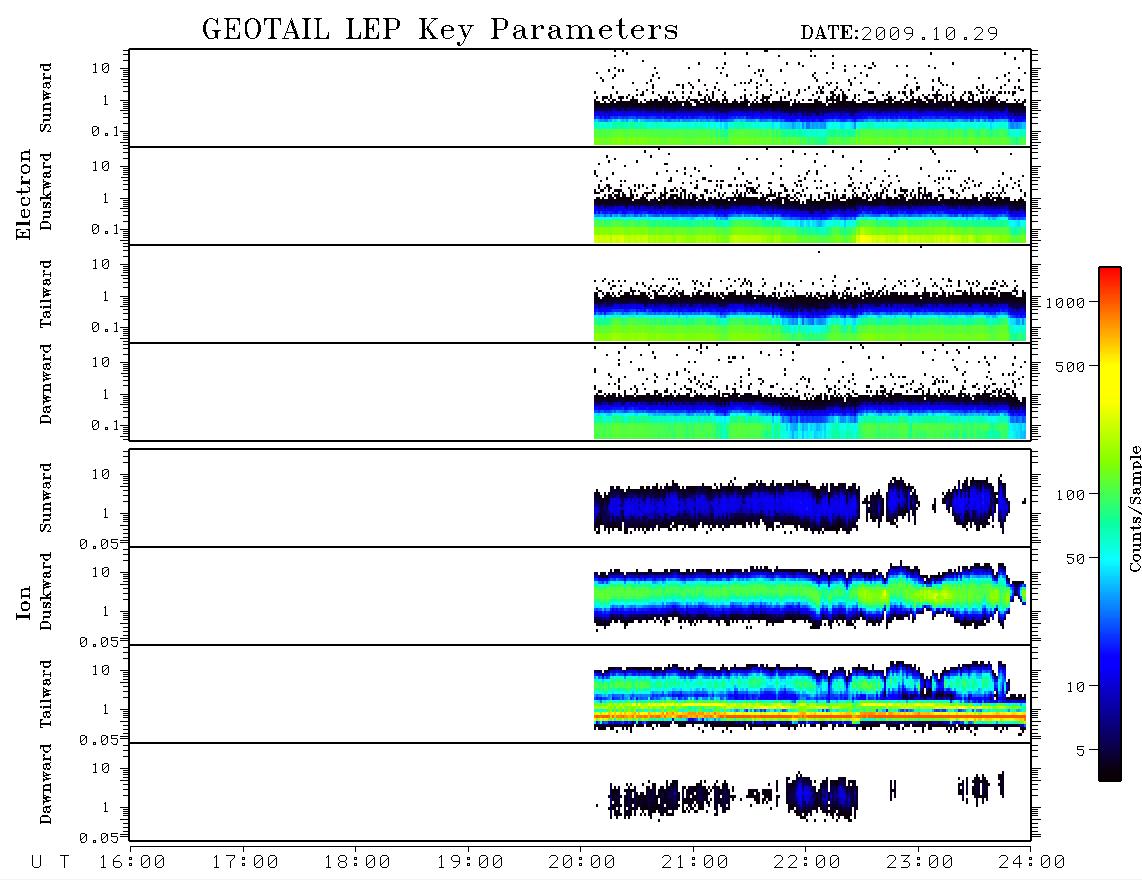1142x880 pixels.
Task: Click the 100 colorbar tick label
Action: pyautogui.click(x=1070, y=495)
